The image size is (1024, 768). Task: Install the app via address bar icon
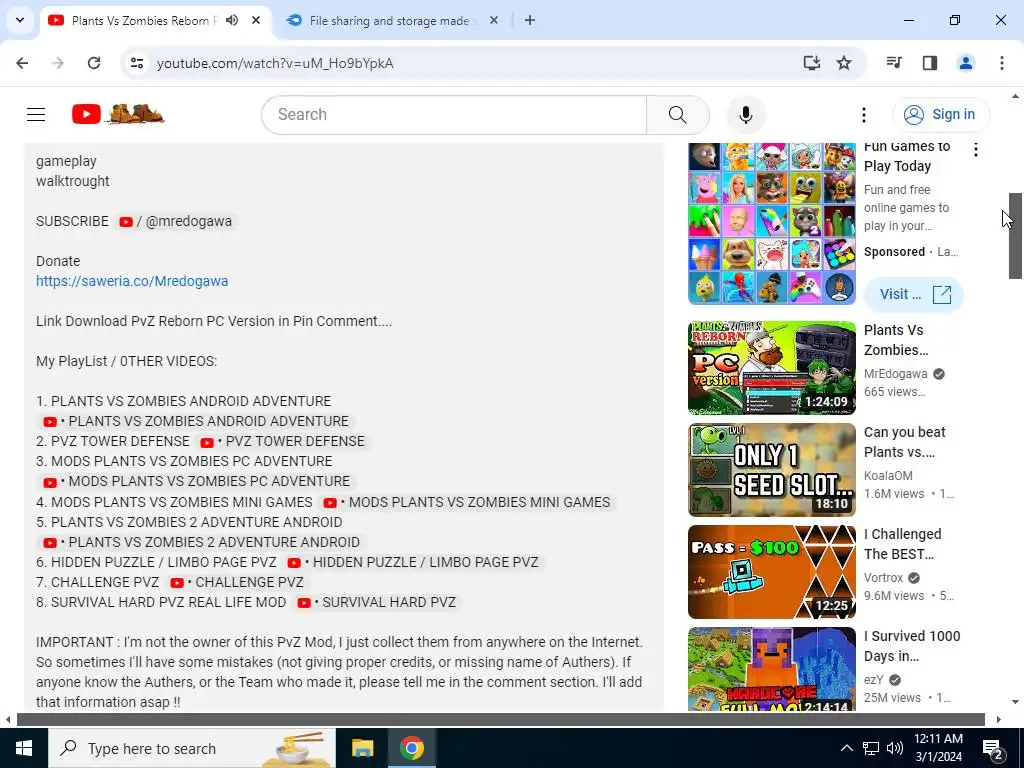(811, 63)
